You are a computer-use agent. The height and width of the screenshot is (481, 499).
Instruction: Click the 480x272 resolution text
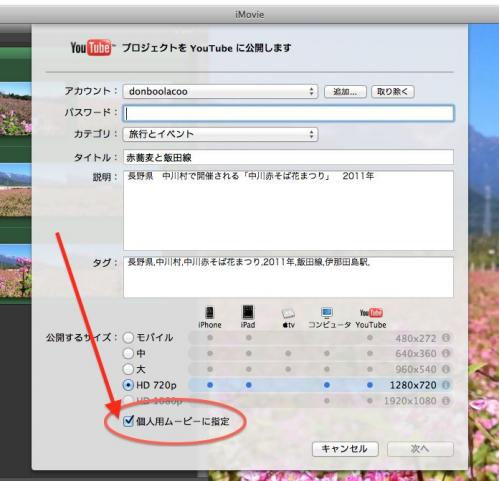pyautogui.click(x=416, y=338)
